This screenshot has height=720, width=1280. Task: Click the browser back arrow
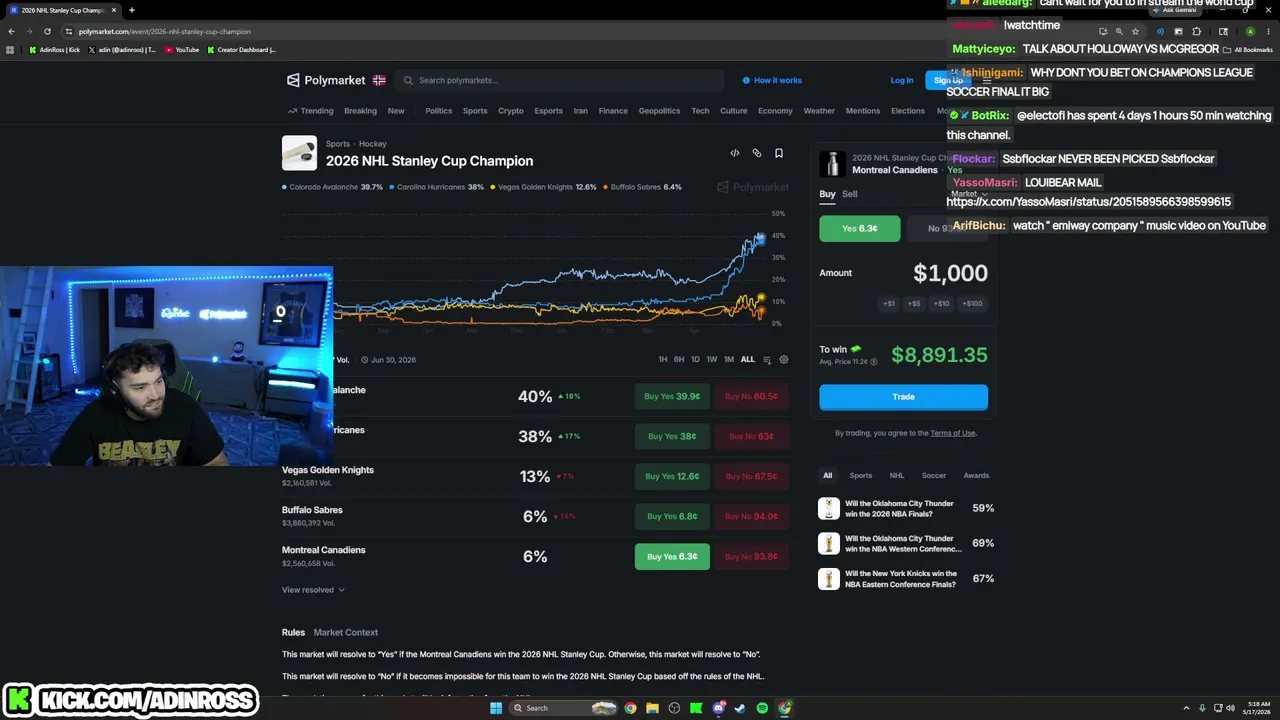point(11,31)
